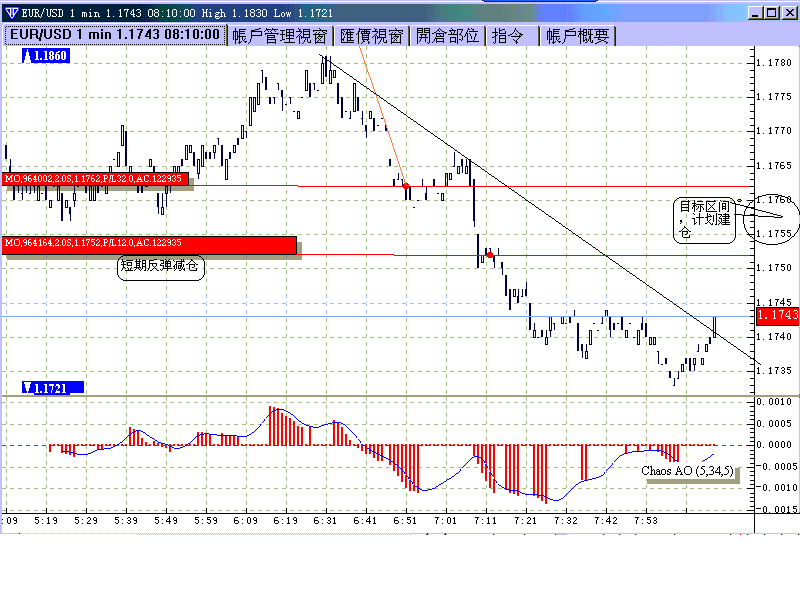The image size is (800, 600).
Task: Click the app icon in title bar
Action: pyautogui.click(x=11, y=13)
